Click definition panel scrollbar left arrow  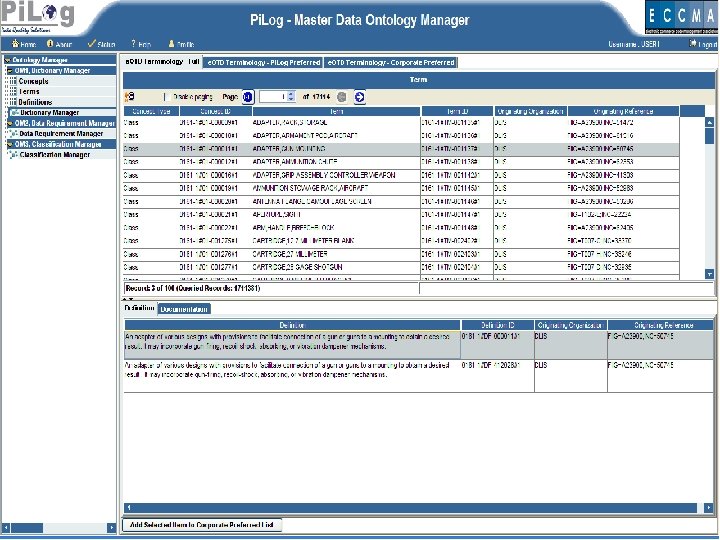click(x=129, y=507)
